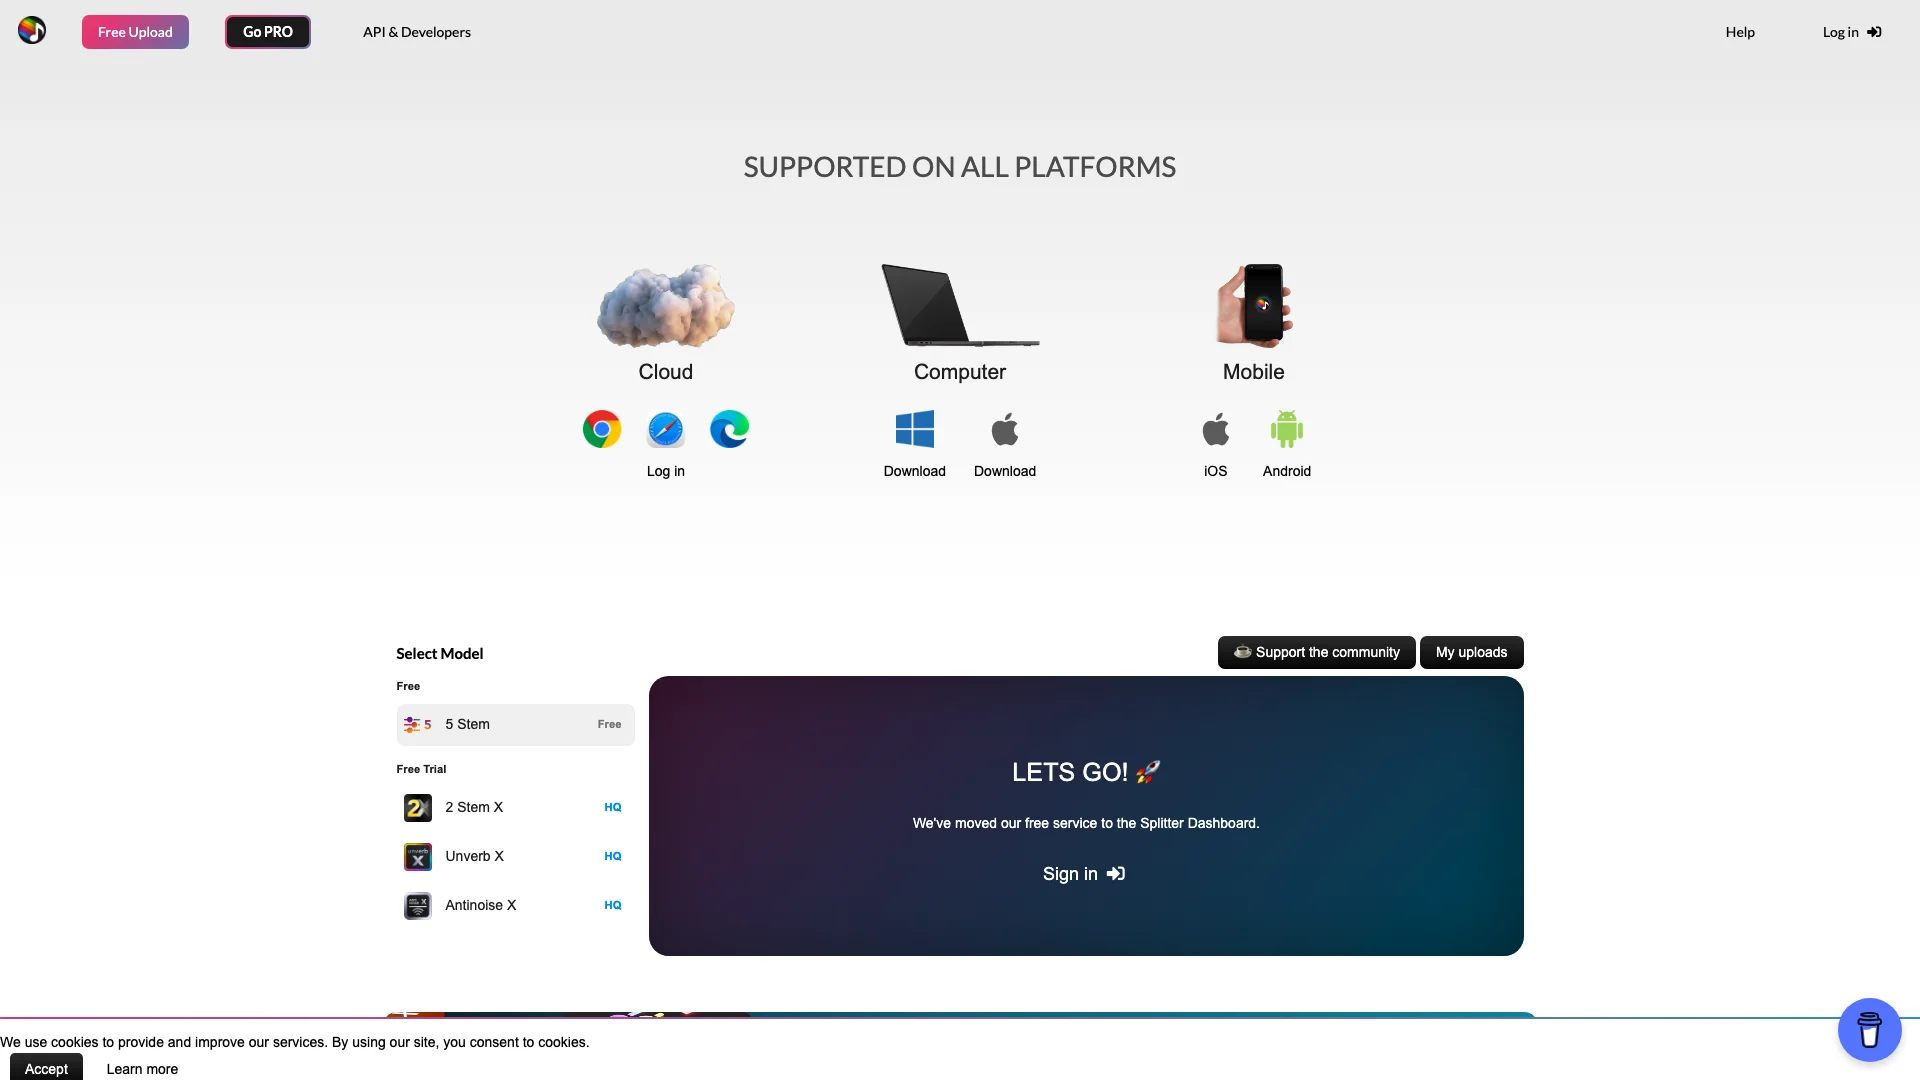Click the Help menu item

click(1741, 32)
